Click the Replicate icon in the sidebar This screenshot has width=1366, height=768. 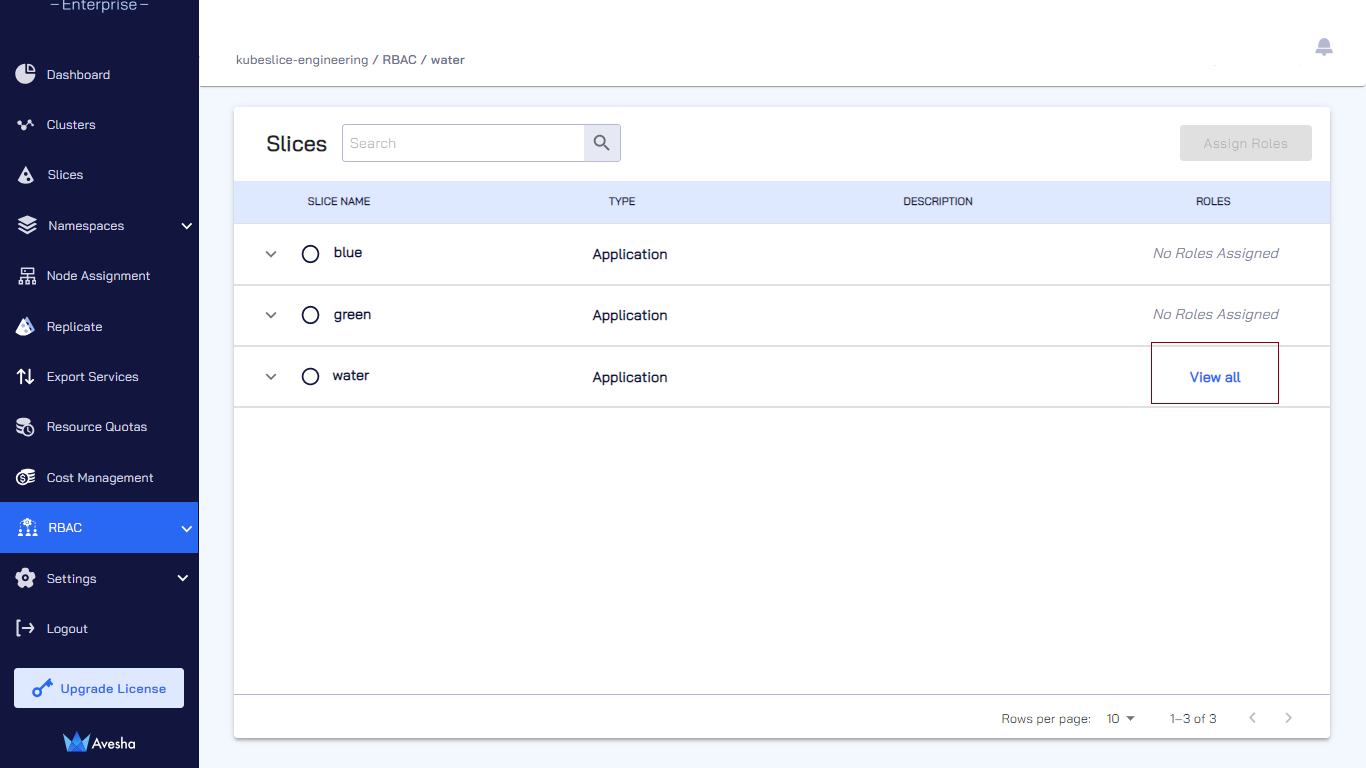click(26, 326)
